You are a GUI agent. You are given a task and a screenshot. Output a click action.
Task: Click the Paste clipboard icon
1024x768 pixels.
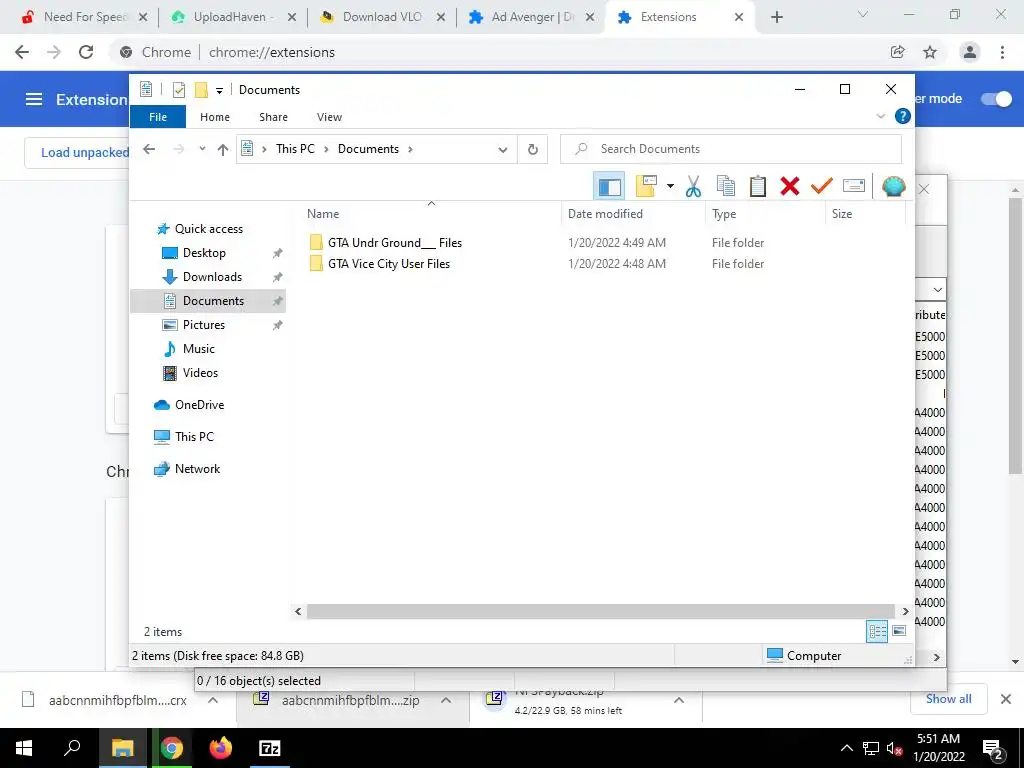758,186
